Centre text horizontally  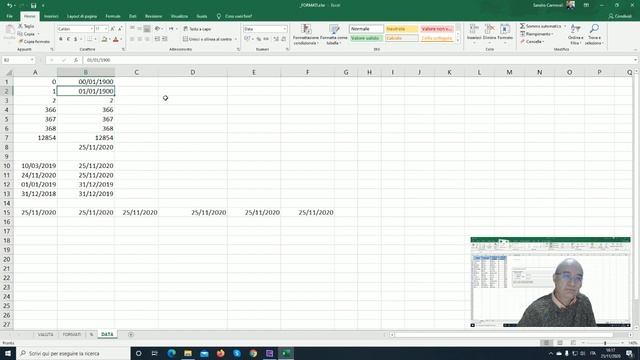140,39
